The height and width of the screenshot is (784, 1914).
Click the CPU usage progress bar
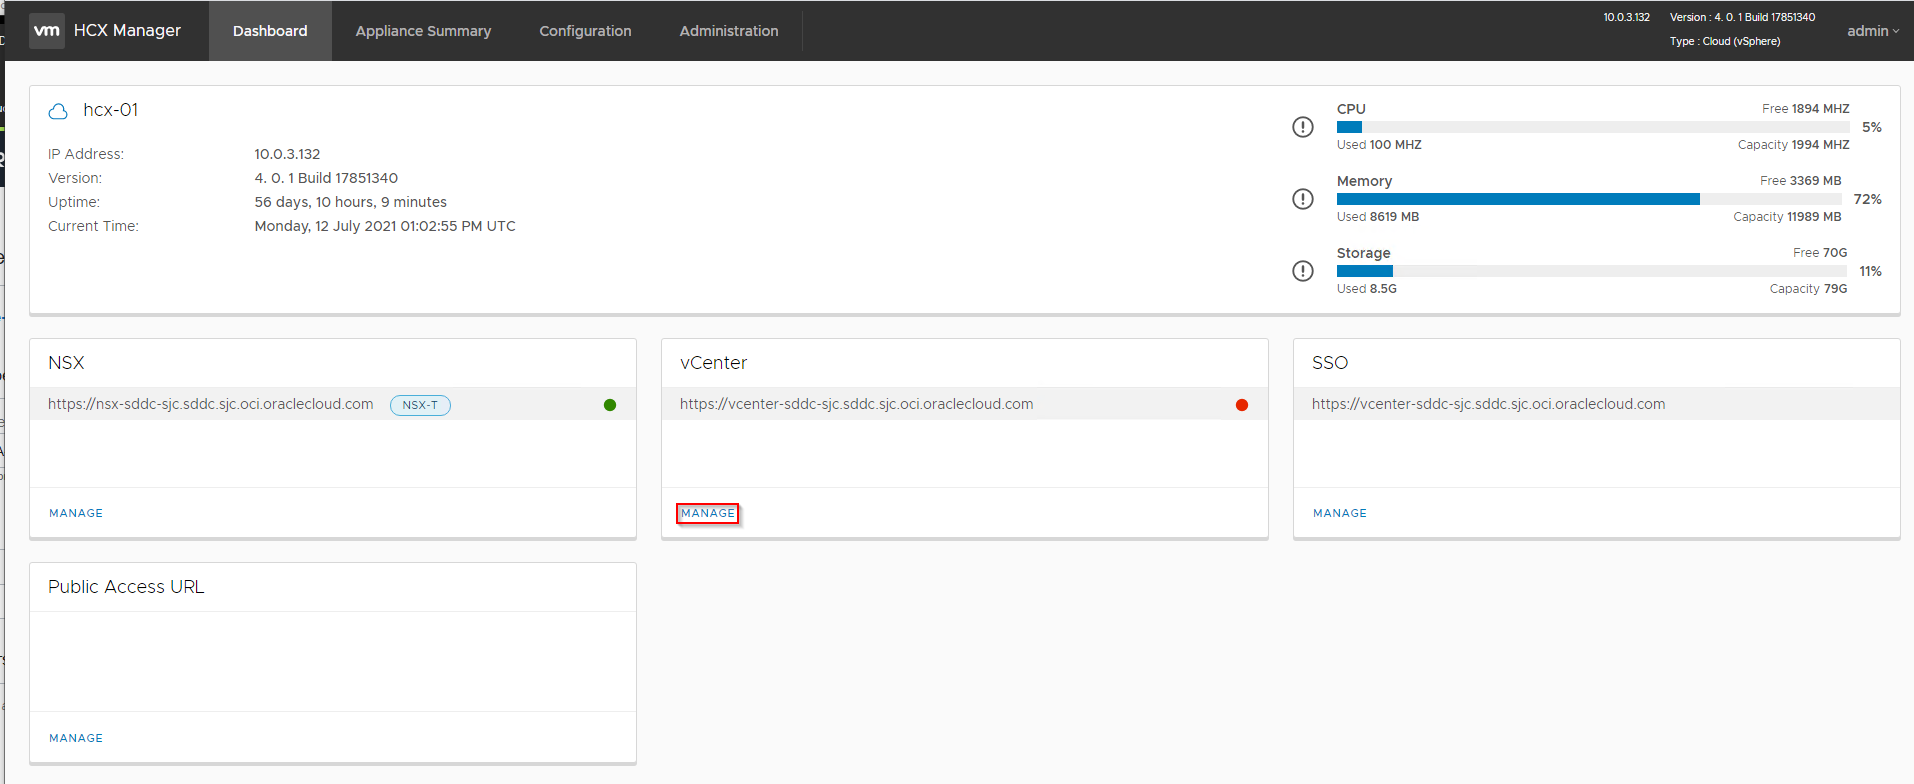pyautogui.click(x=1593, y=127)
